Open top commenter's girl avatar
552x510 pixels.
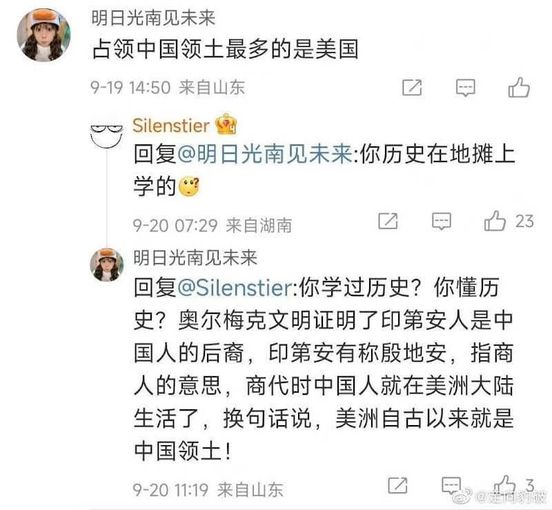click(44, 35)
